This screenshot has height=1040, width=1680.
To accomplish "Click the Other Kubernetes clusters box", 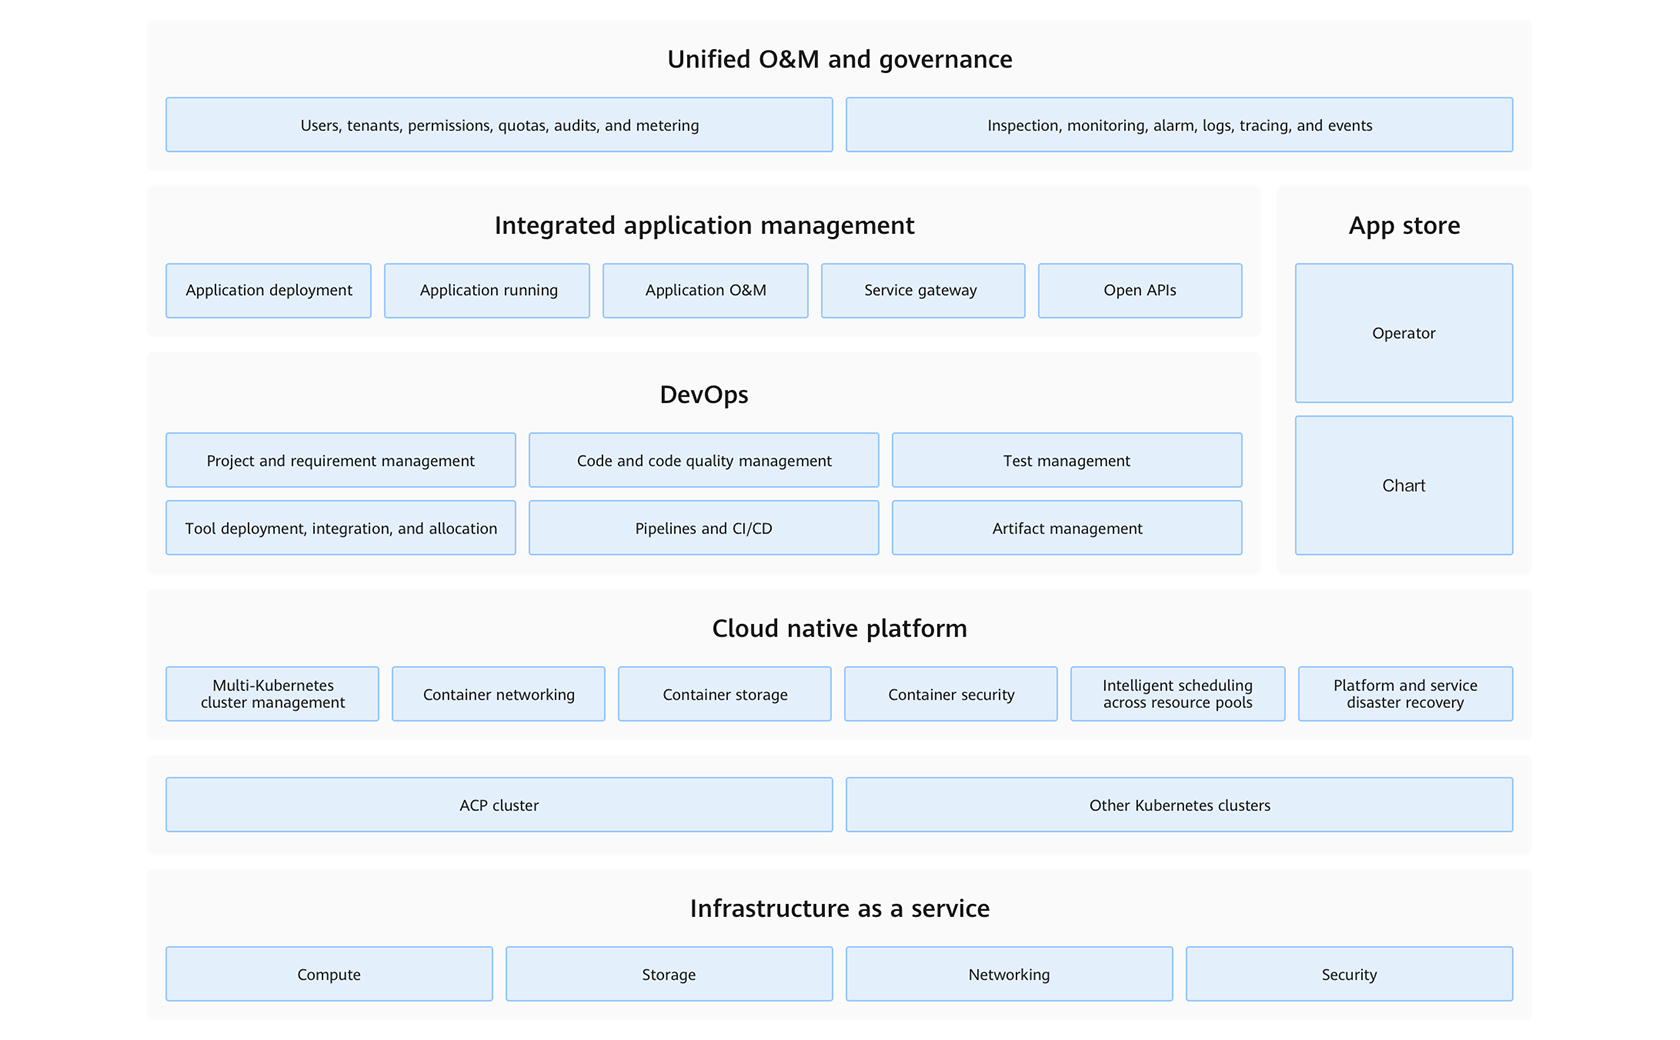I will coord(1179,805).
